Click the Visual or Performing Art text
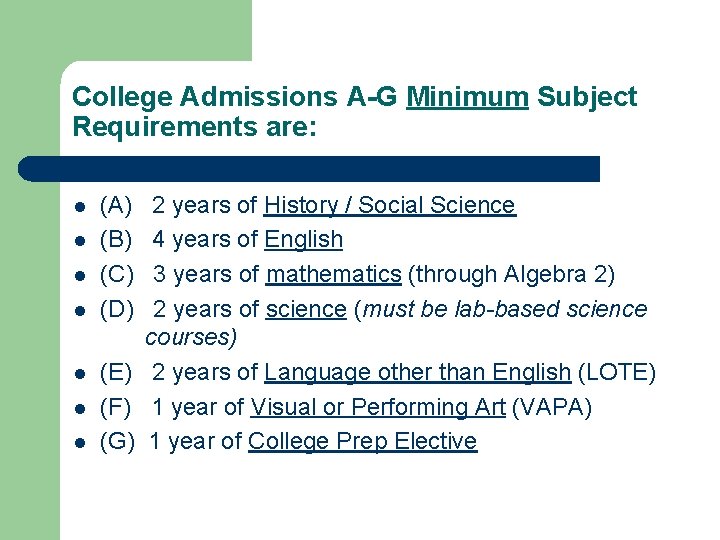Screen dimensions: 720x540 [x=377, y=407]
